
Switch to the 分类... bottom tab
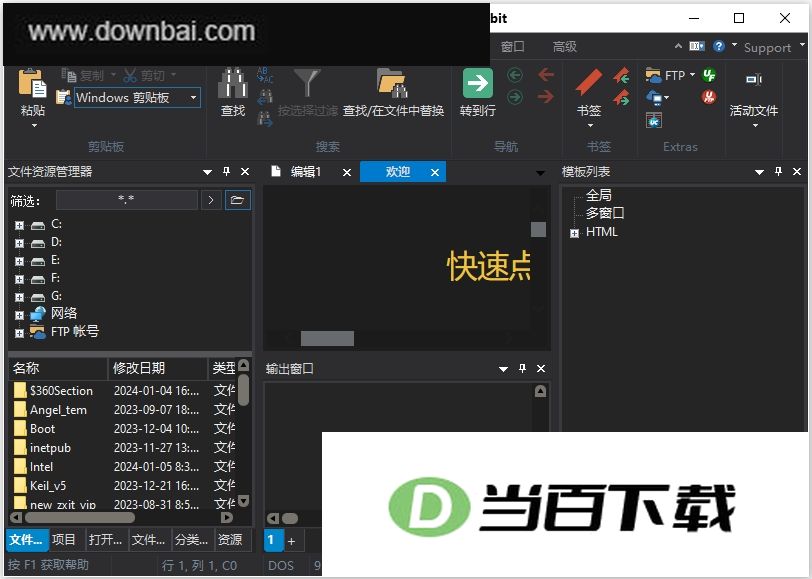191,540
